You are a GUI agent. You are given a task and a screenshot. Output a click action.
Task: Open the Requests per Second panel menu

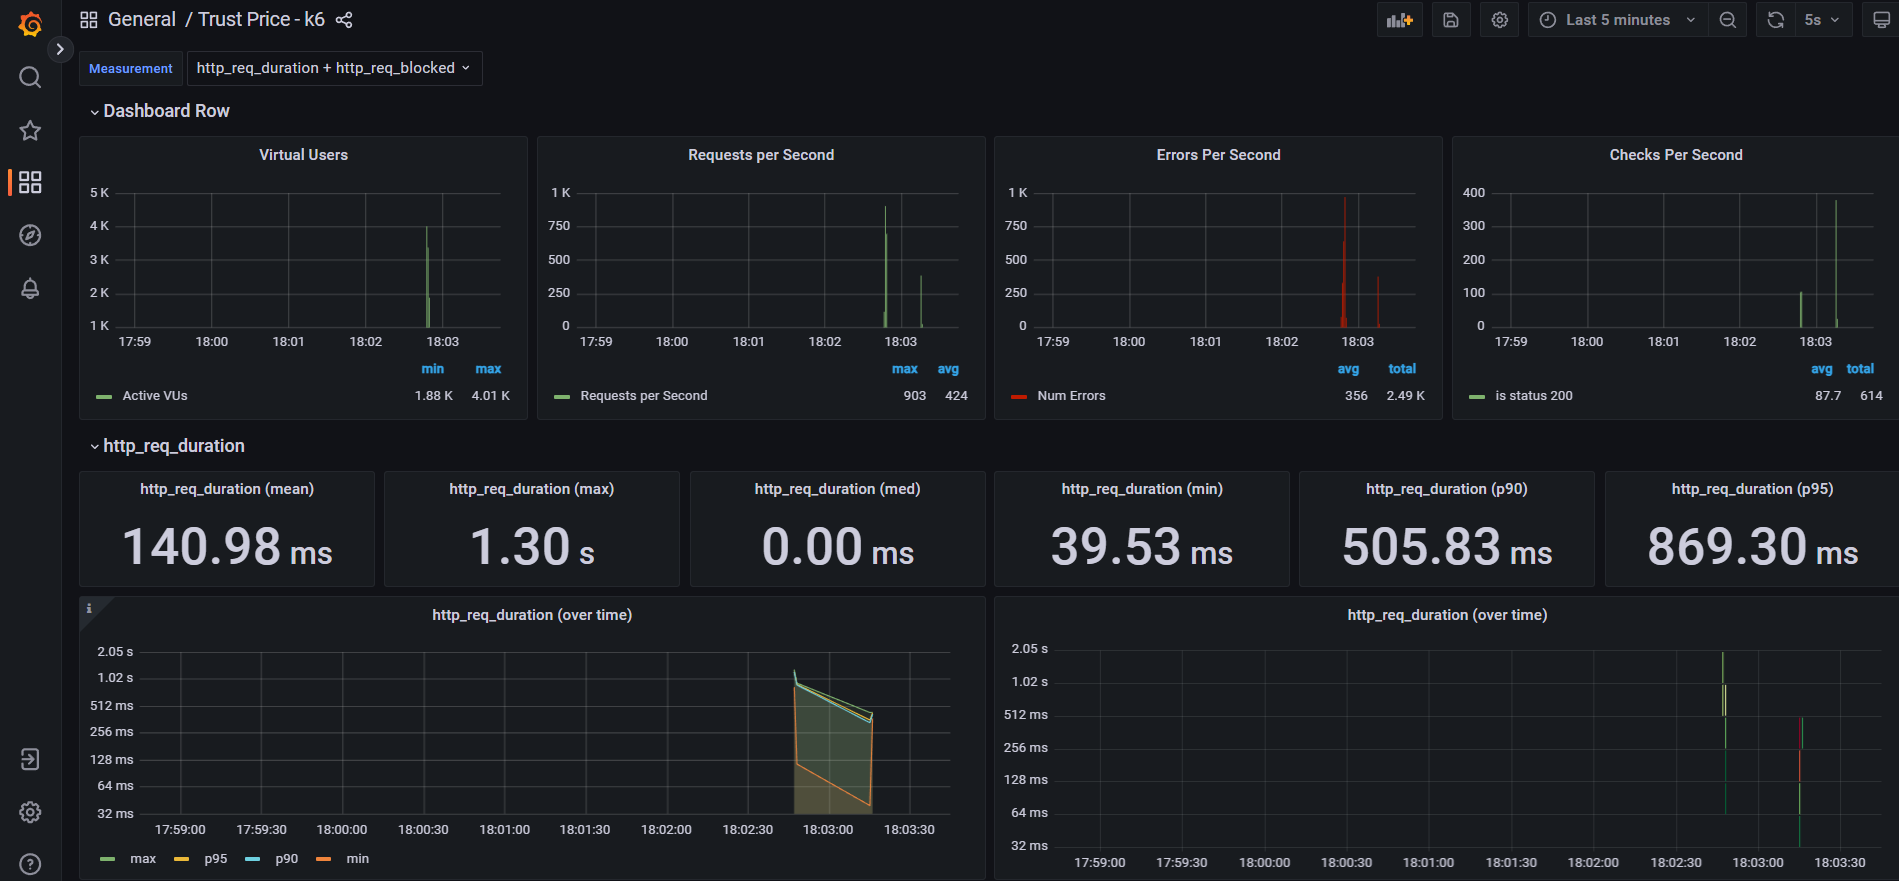point(761,155)
